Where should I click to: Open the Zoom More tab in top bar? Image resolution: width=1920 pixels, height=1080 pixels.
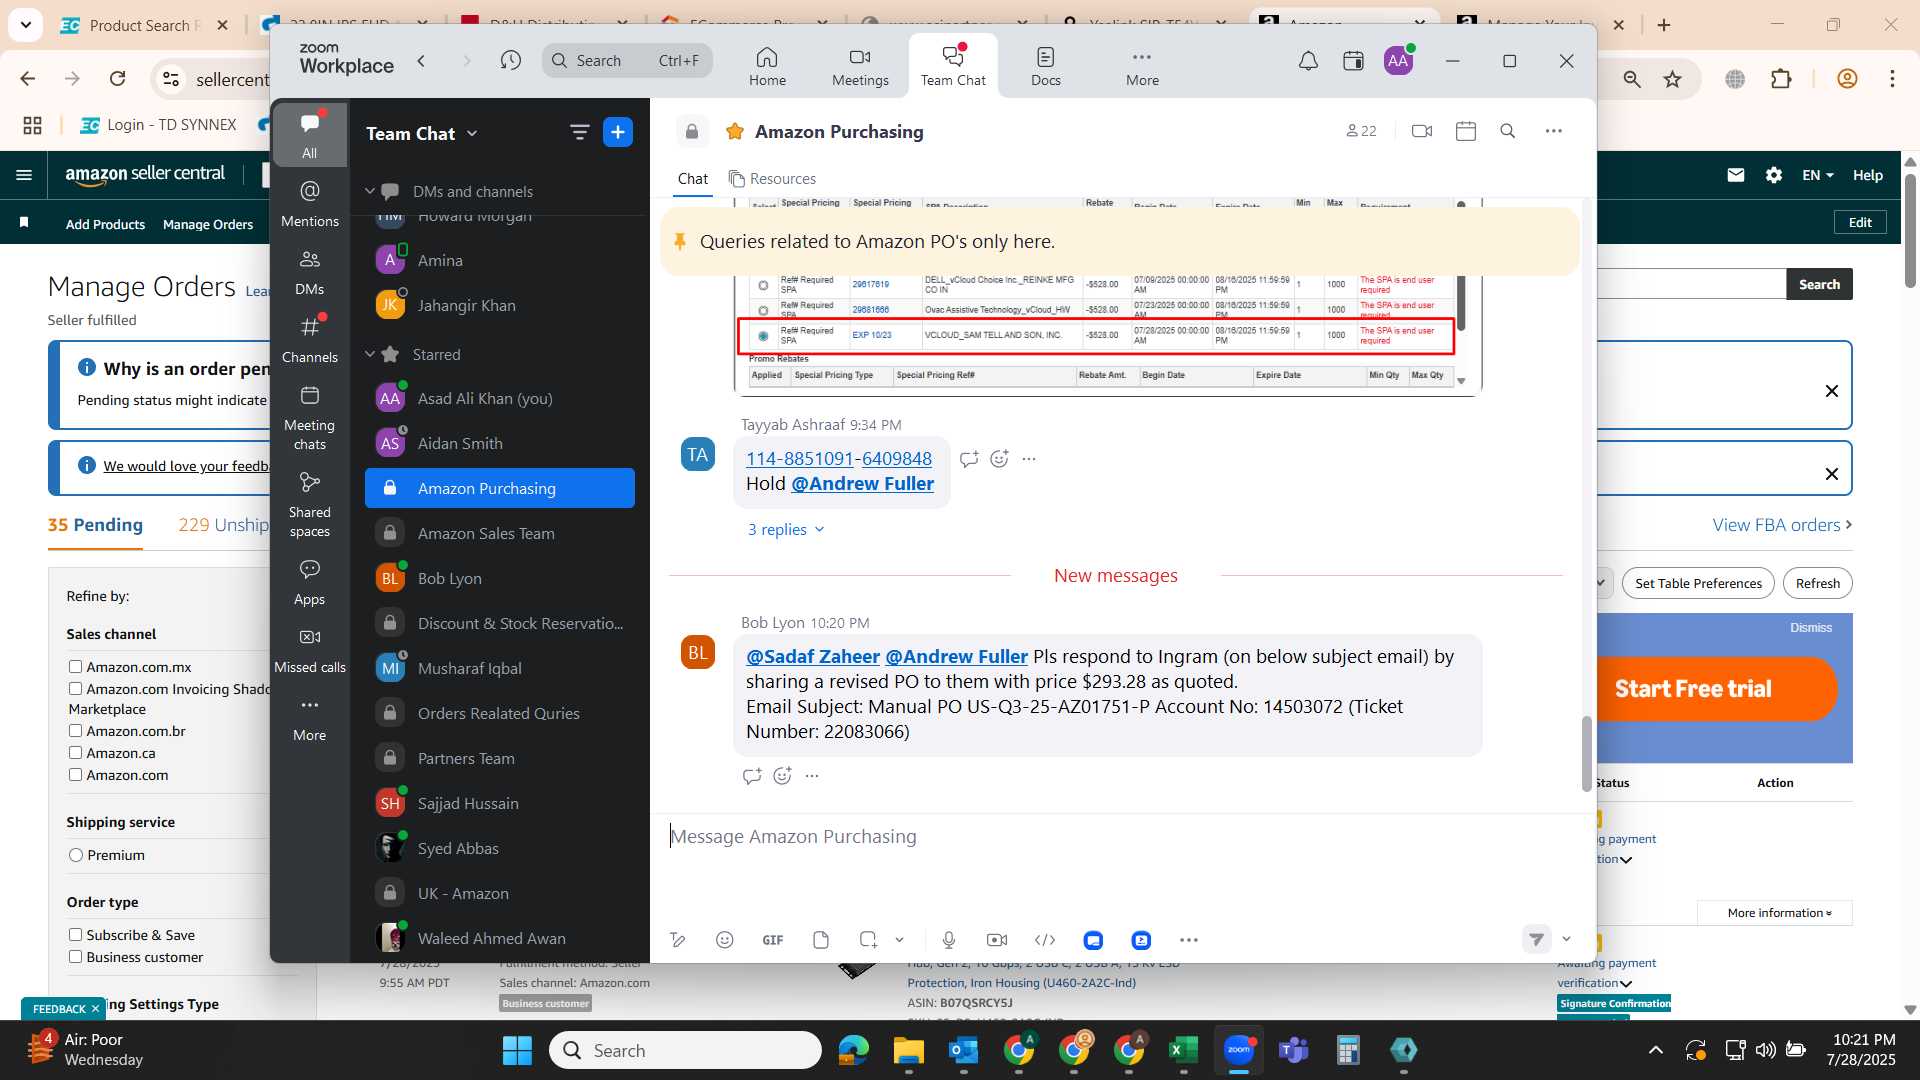click(1142, 66)
